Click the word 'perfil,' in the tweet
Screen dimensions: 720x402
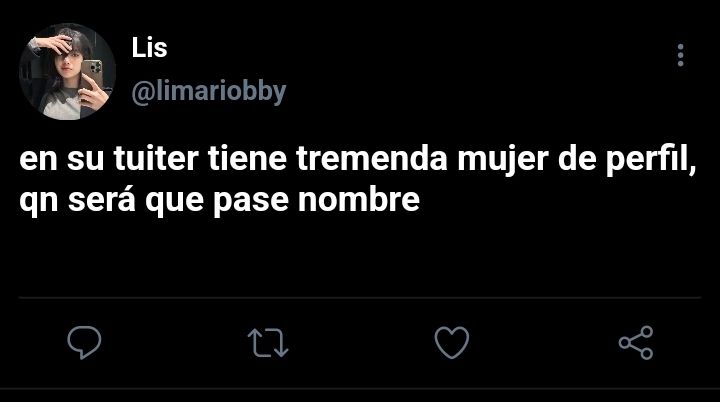coord(651,159)
